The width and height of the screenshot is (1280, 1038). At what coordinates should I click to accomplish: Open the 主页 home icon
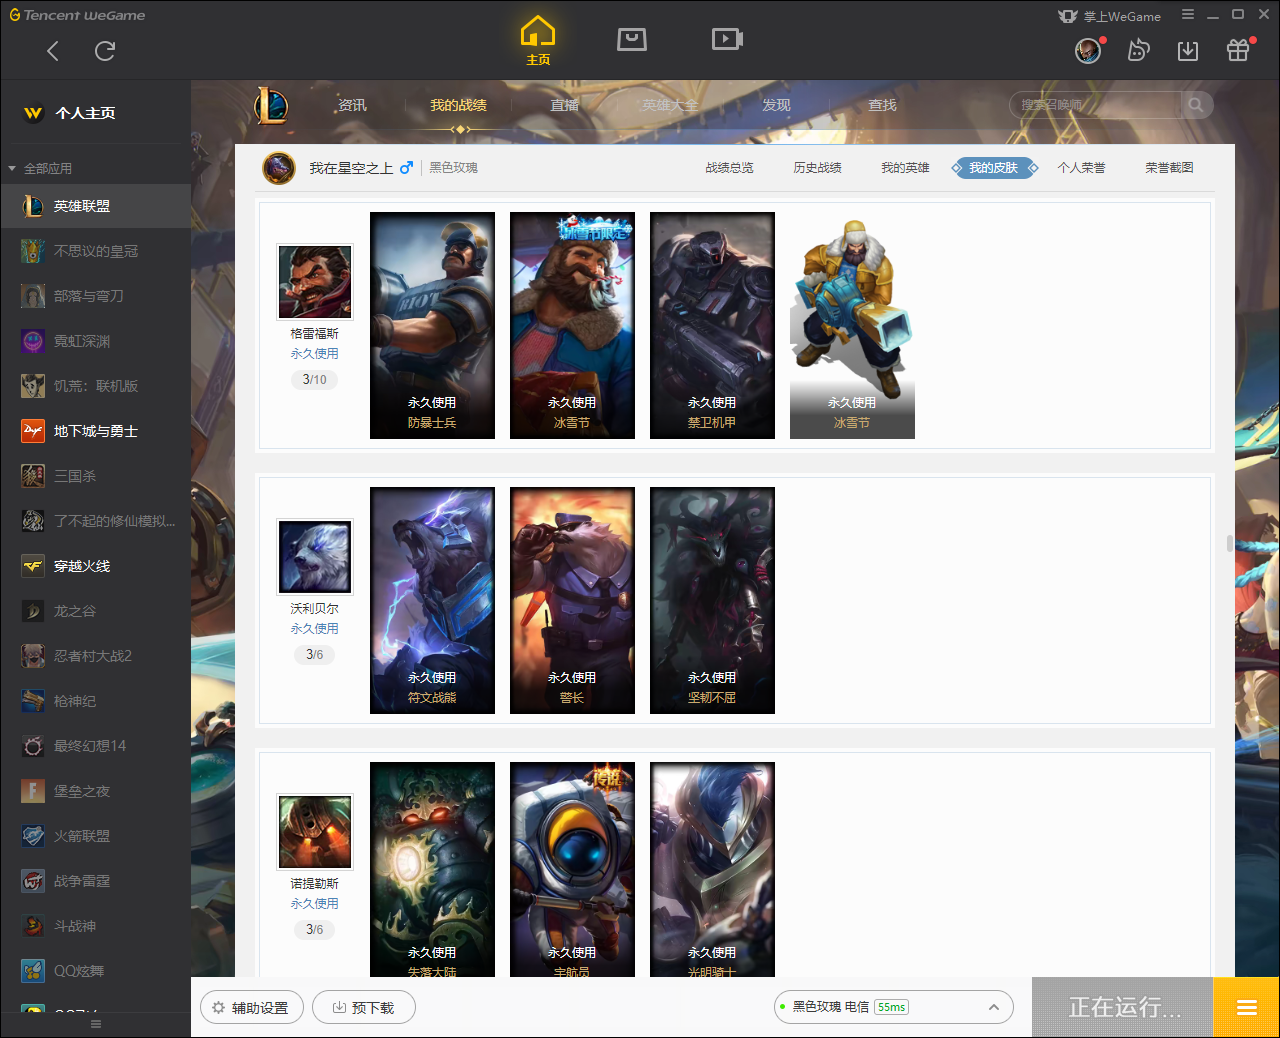[538, 41]
